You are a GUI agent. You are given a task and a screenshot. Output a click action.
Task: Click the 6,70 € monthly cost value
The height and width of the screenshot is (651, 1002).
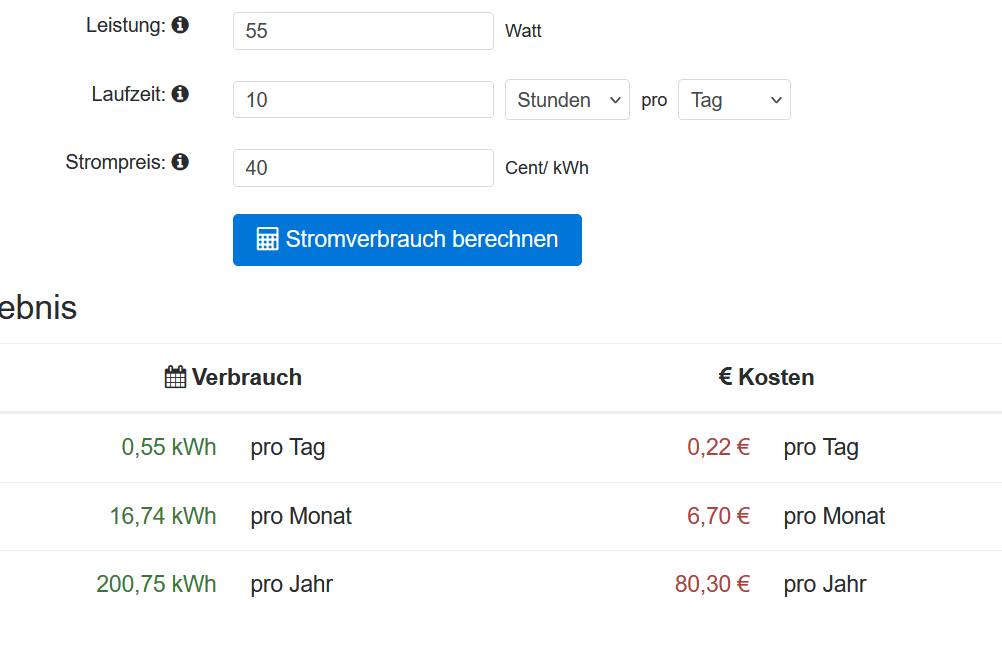(x=718, y=516)
